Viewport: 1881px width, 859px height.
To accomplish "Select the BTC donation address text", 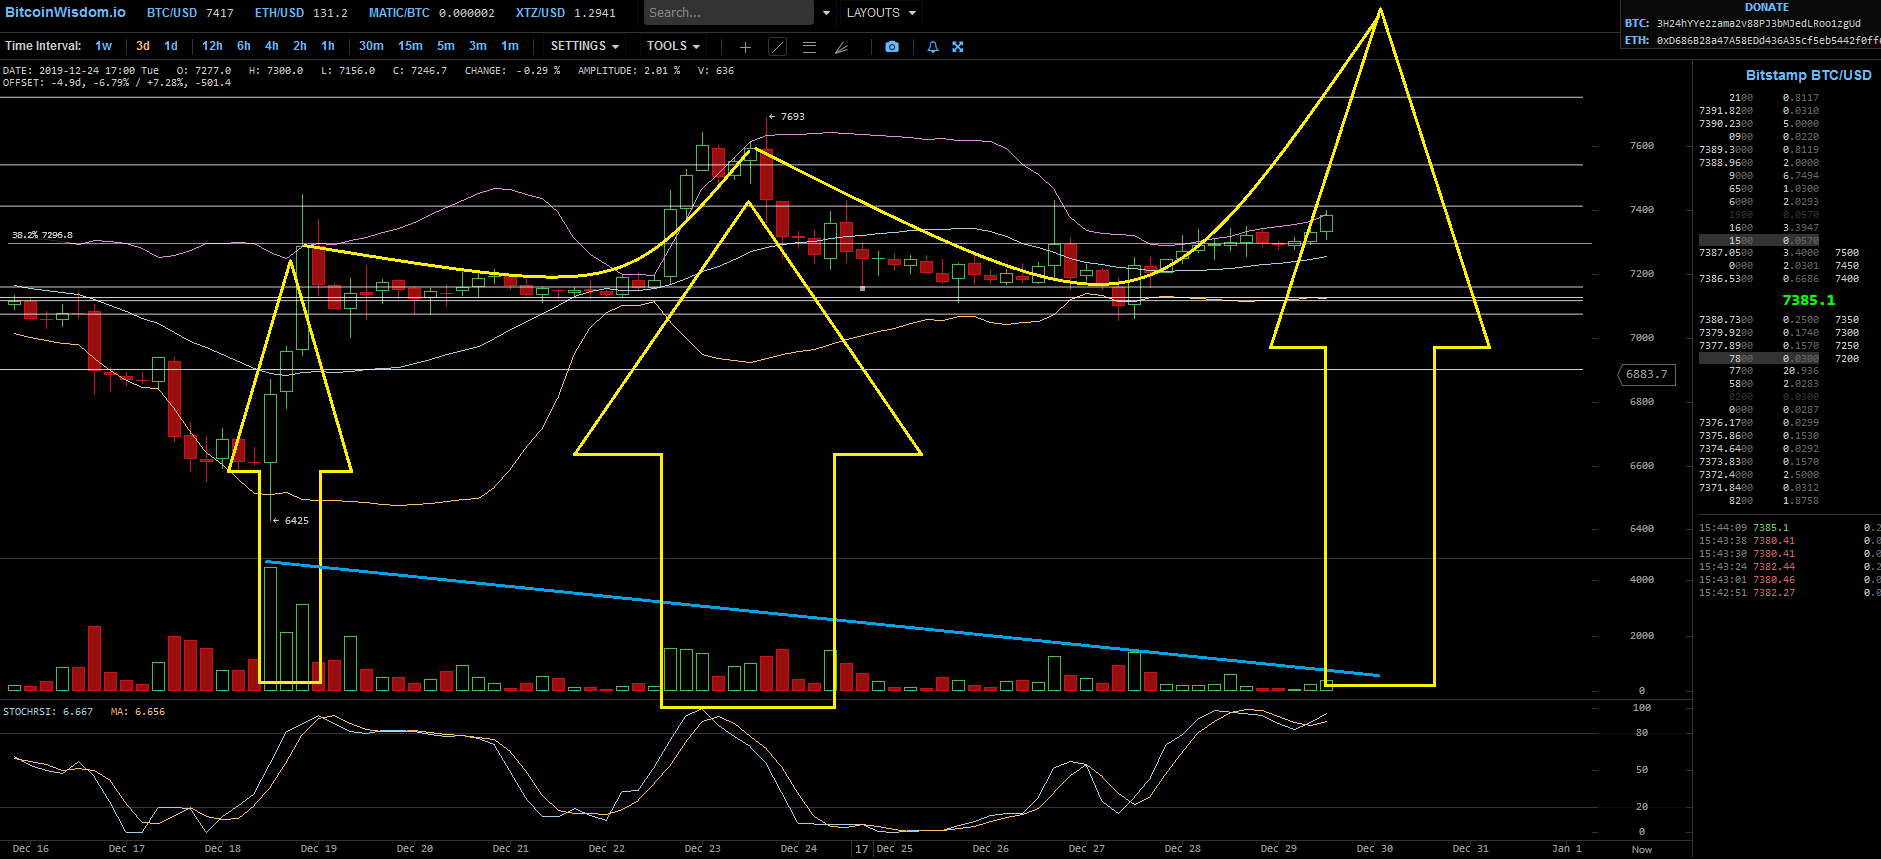I will (1759, 23).
